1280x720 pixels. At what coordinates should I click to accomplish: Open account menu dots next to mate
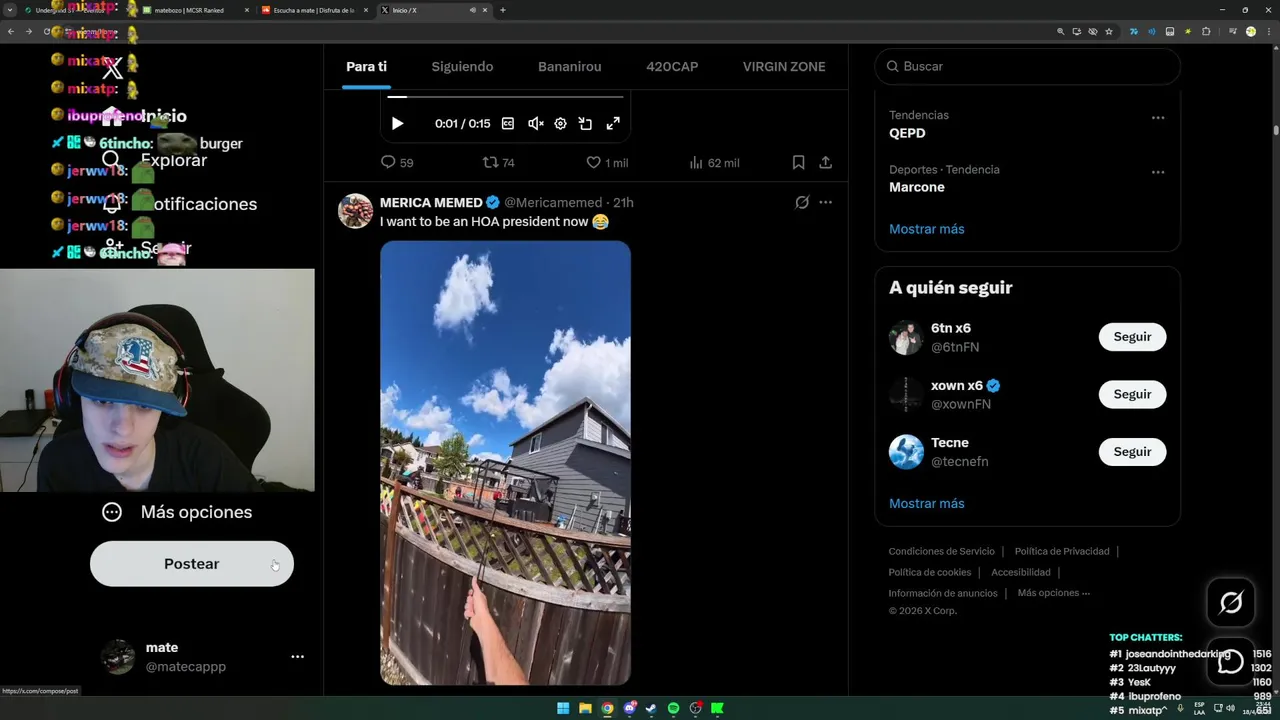(297, 657)
